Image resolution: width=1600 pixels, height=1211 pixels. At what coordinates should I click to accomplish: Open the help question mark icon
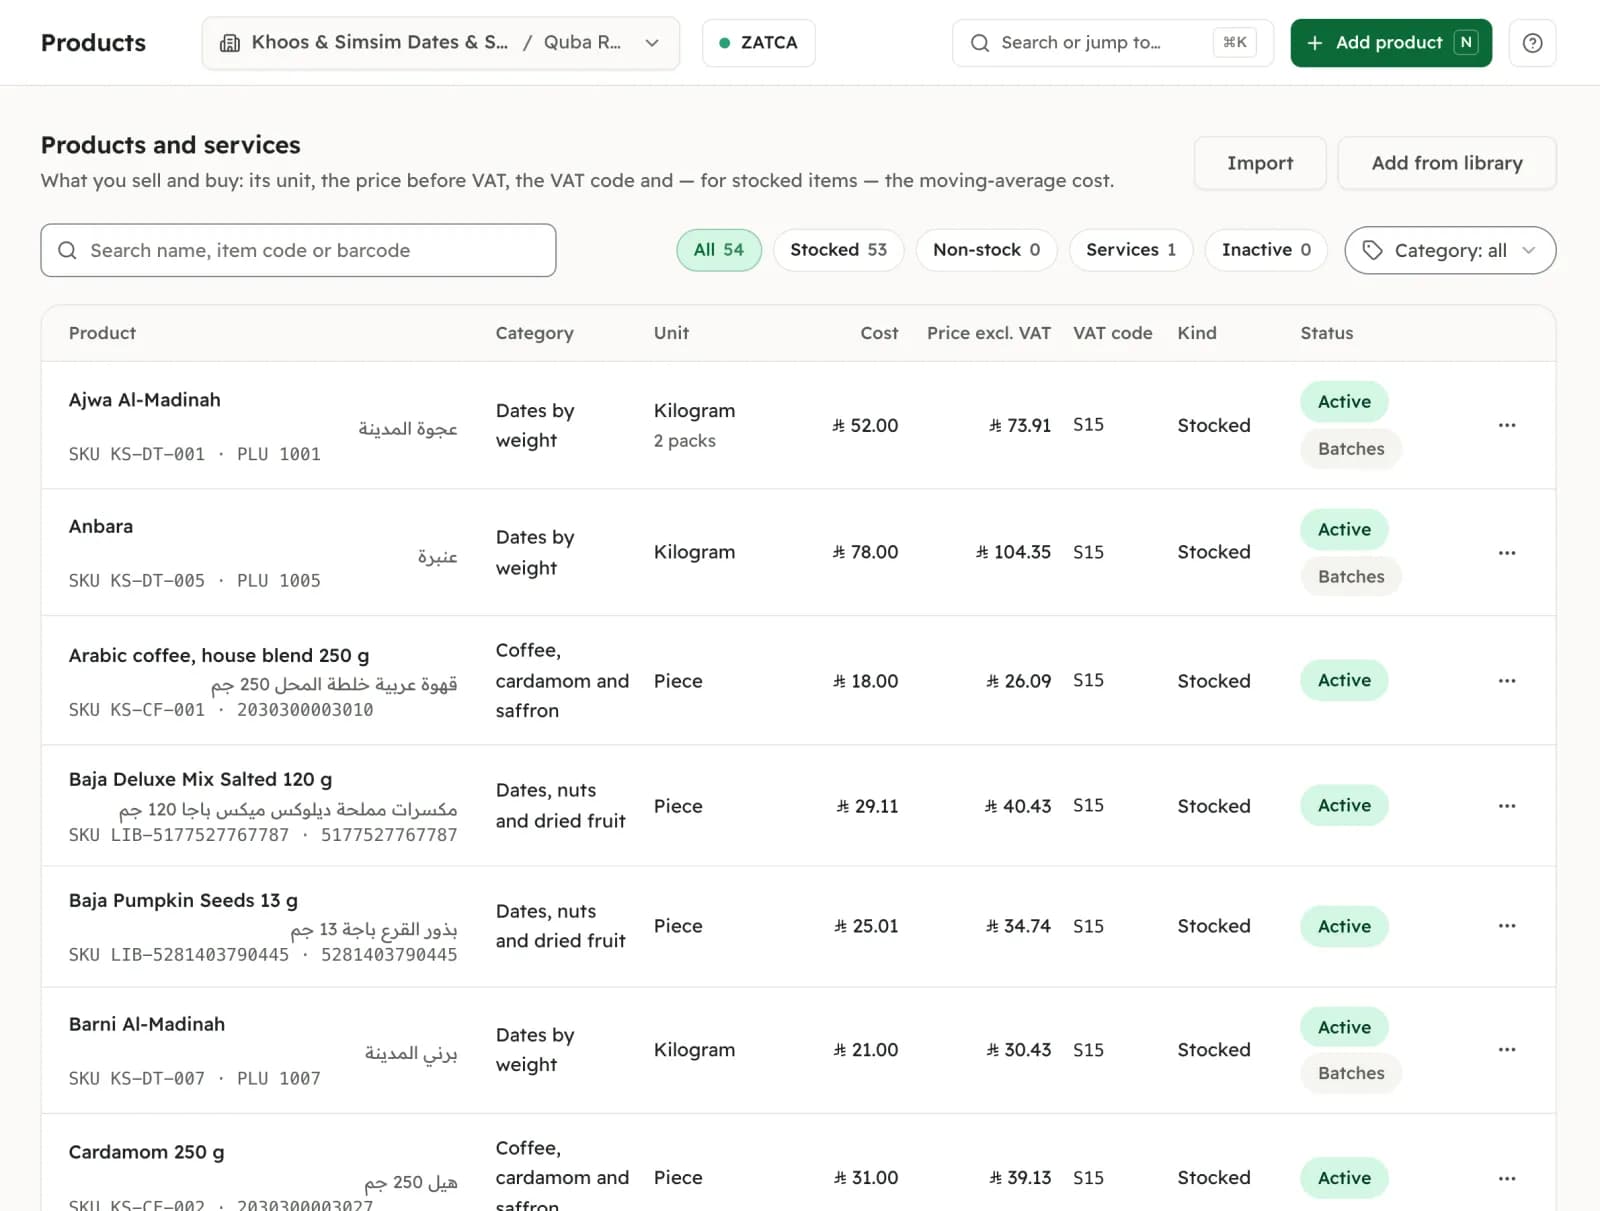1532,43
